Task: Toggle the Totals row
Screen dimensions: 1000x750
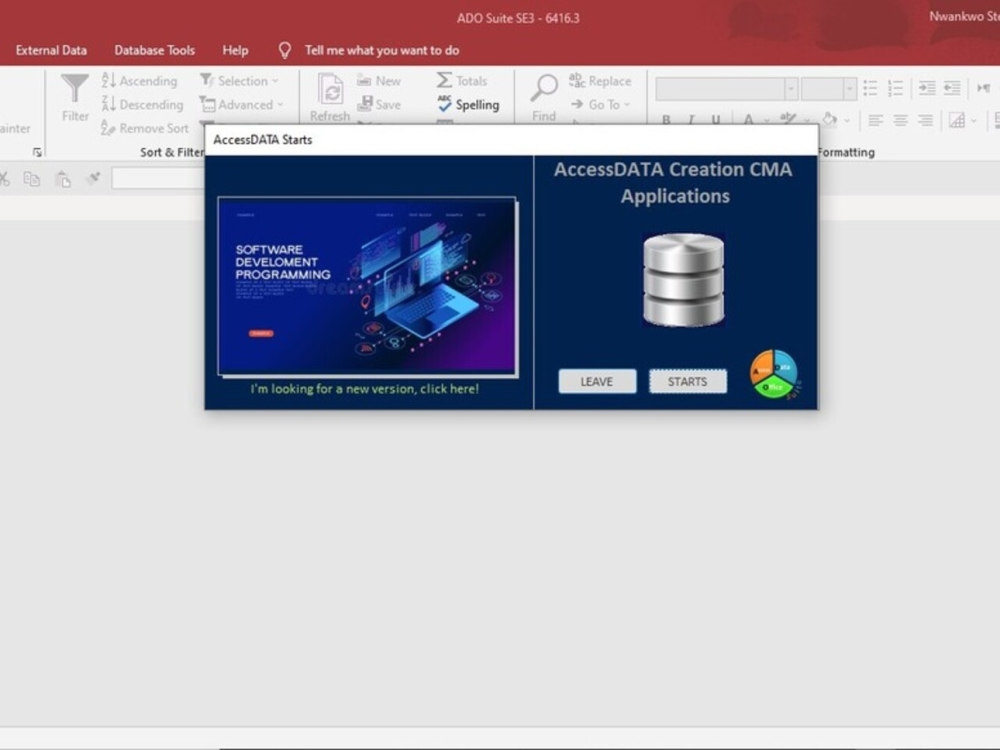Action: point(462,81)
